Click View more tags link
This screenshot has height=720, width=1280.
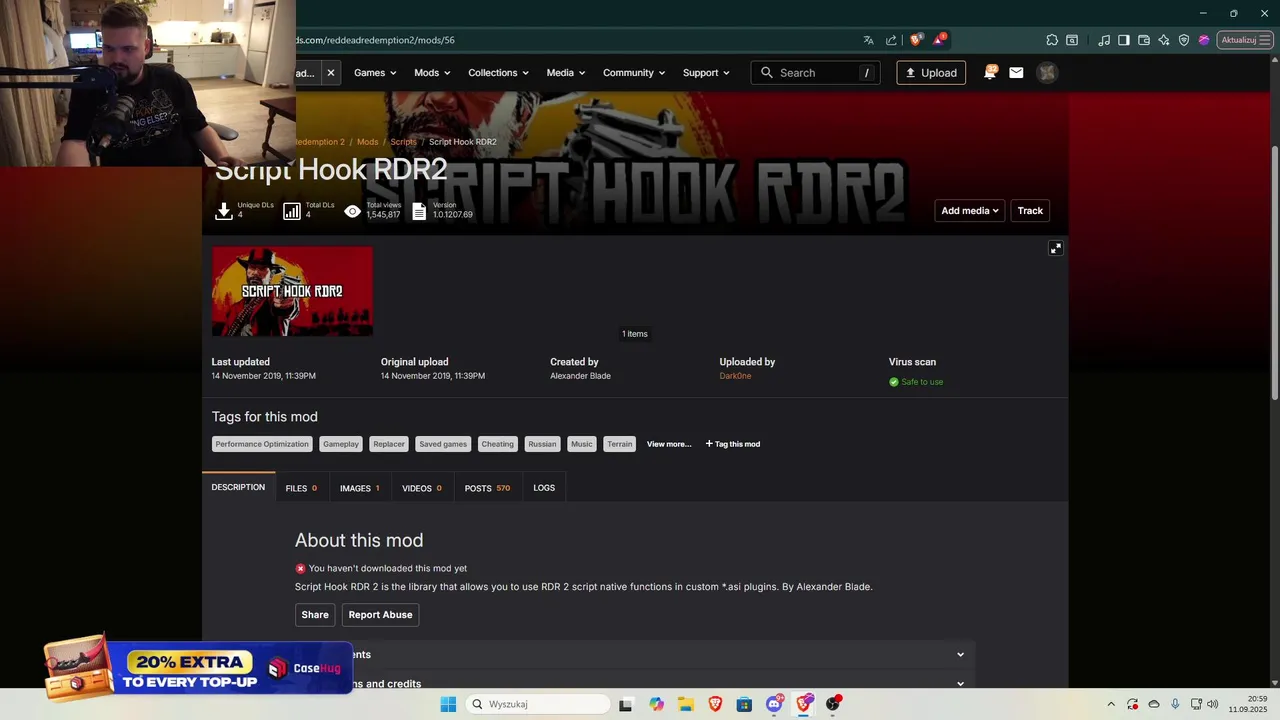(x=669, y=444)
